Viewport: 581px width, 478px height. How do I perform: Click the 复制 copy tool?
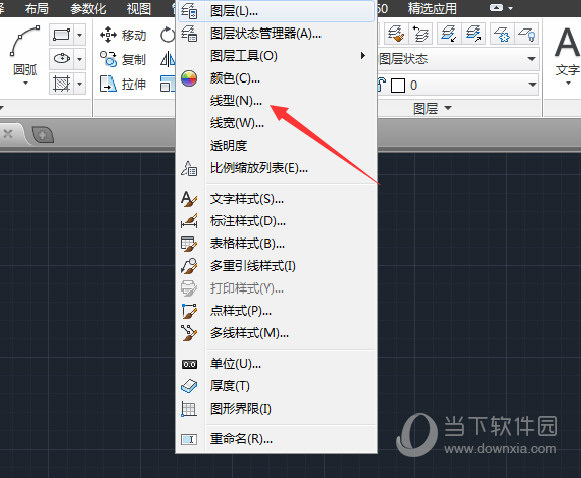pyautogui.click(x=123, y=59)
